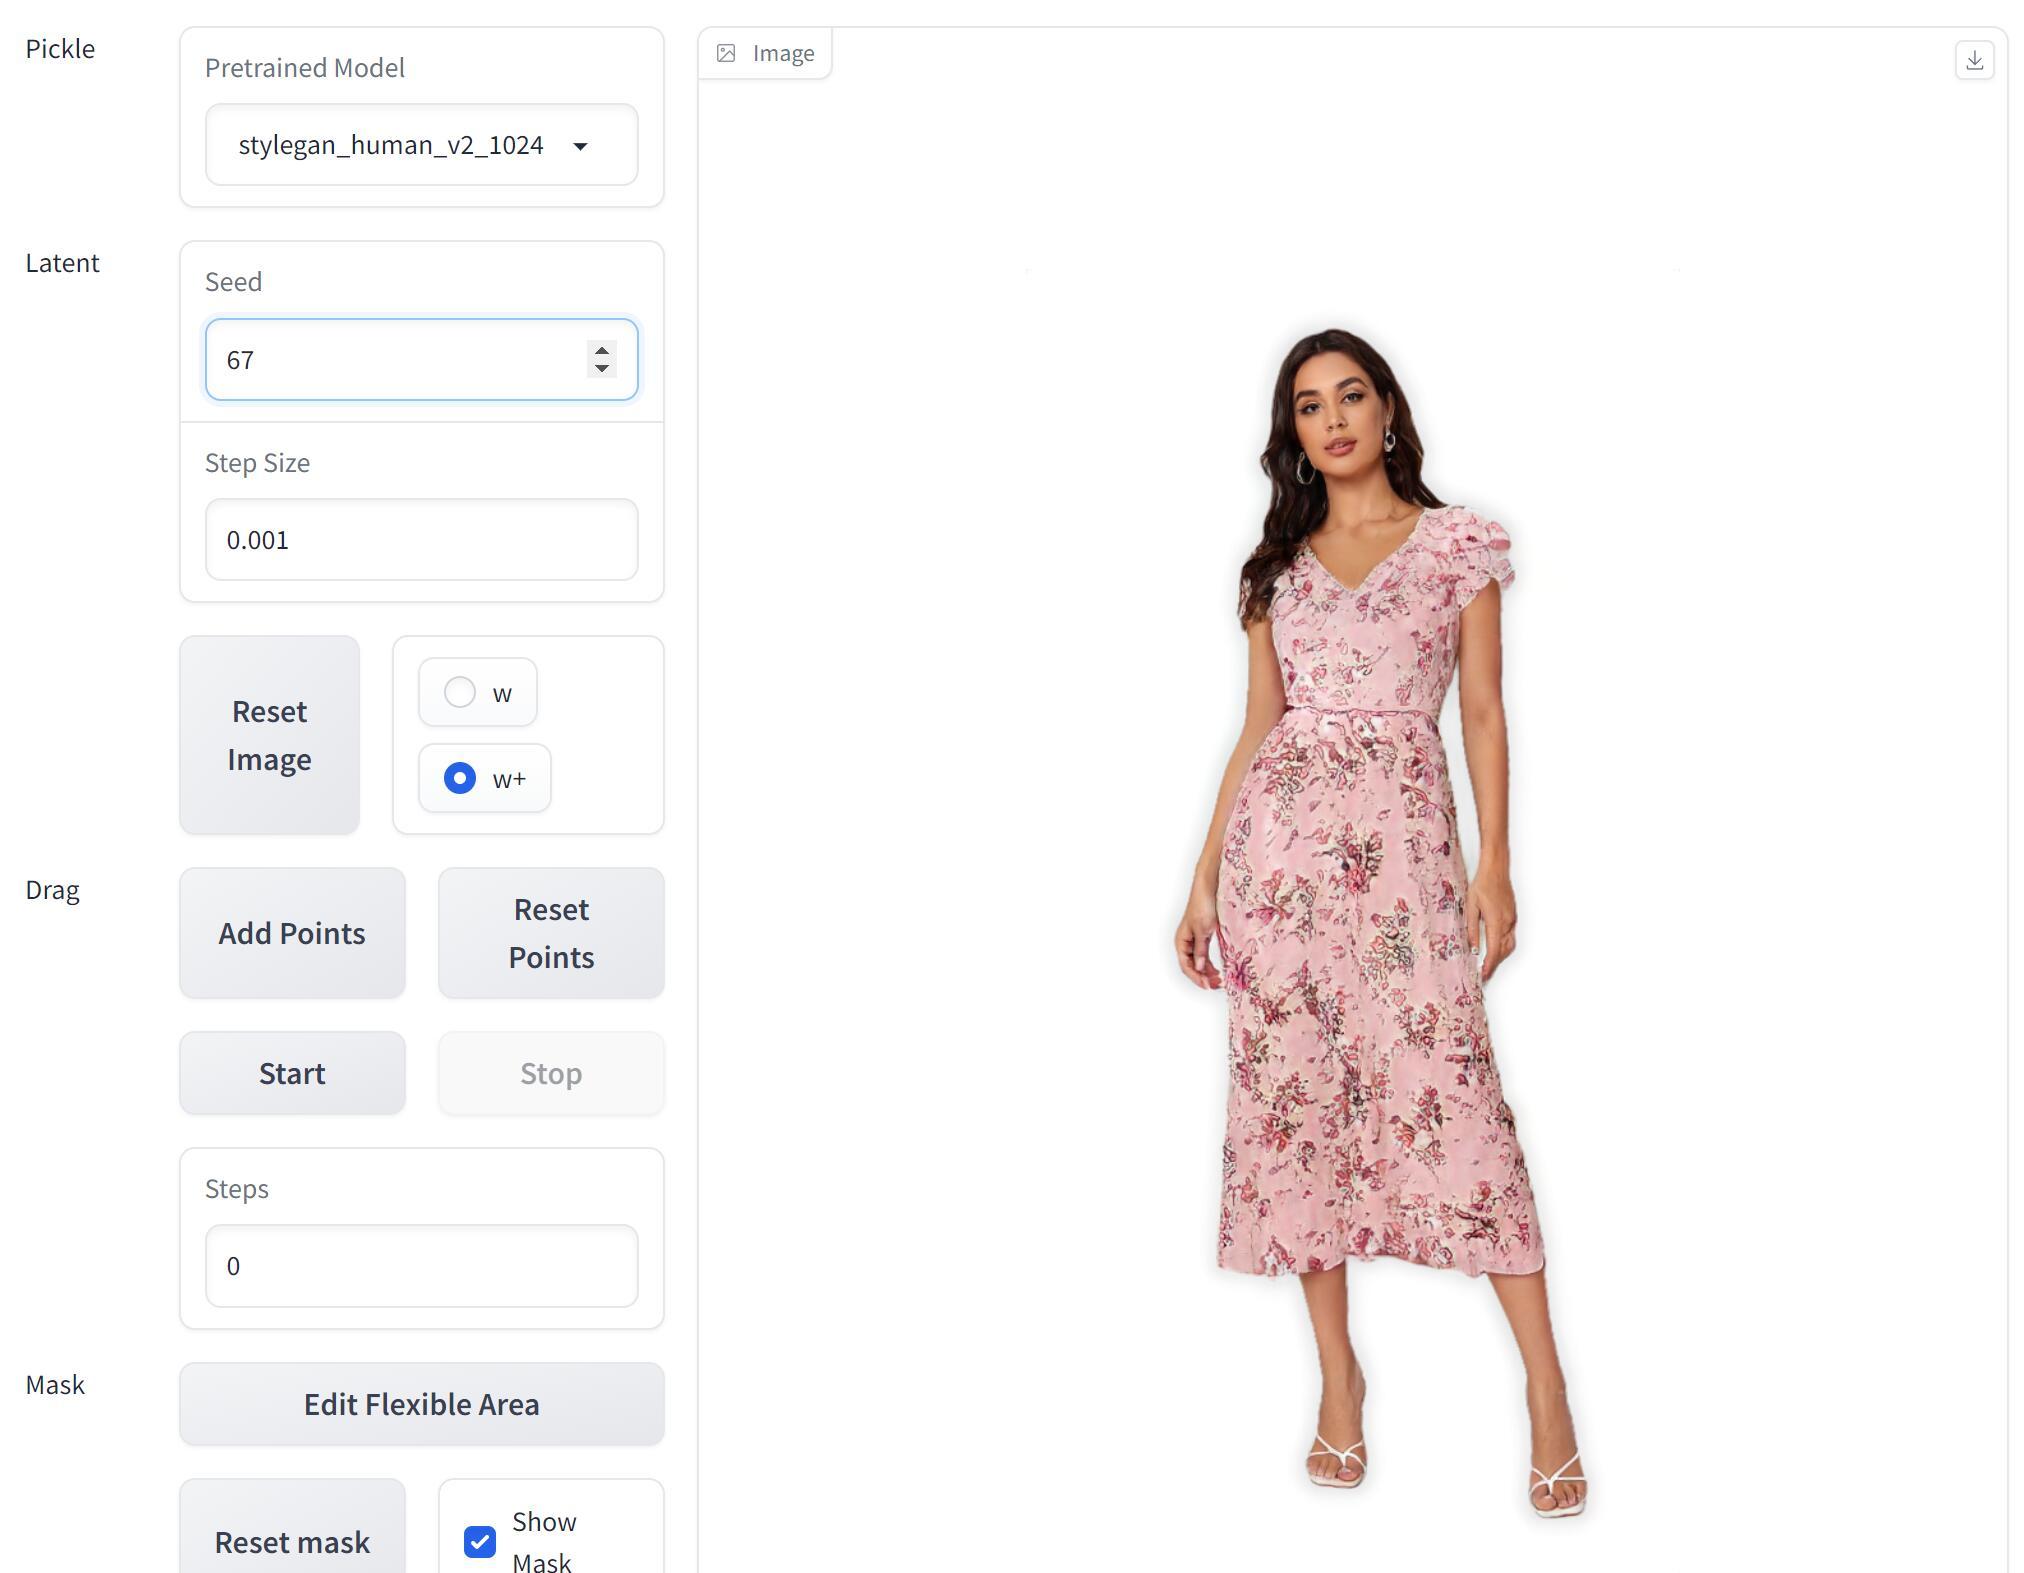Click the Pretrained Model label text
This screenshot has width=2024, height=1573.
pyautogui.click(x=305, y=68)
